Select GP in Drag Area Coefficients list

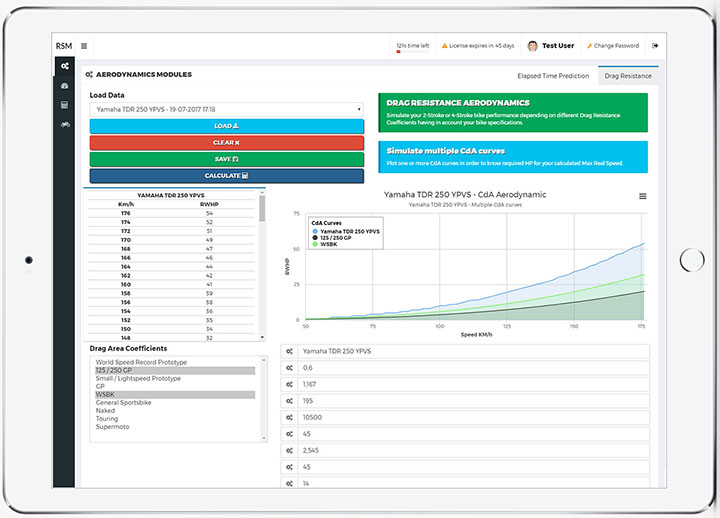tap(100, 386)
